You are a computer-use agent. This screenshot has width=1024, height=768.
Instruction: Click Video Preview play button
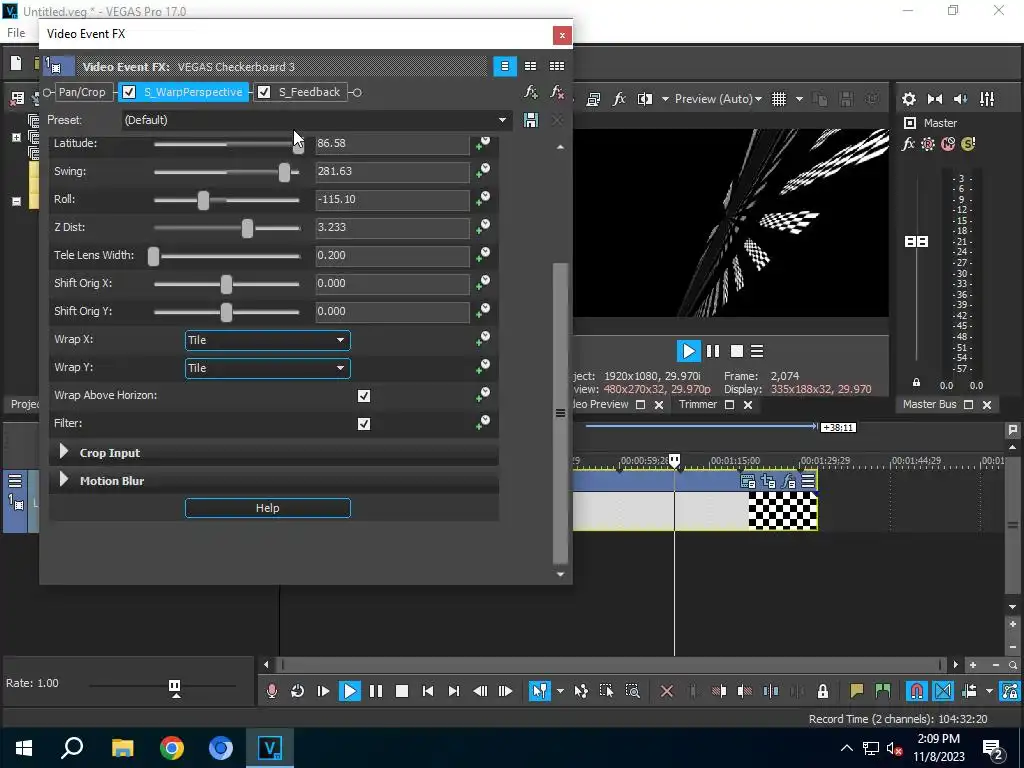(x=688, y=351)
